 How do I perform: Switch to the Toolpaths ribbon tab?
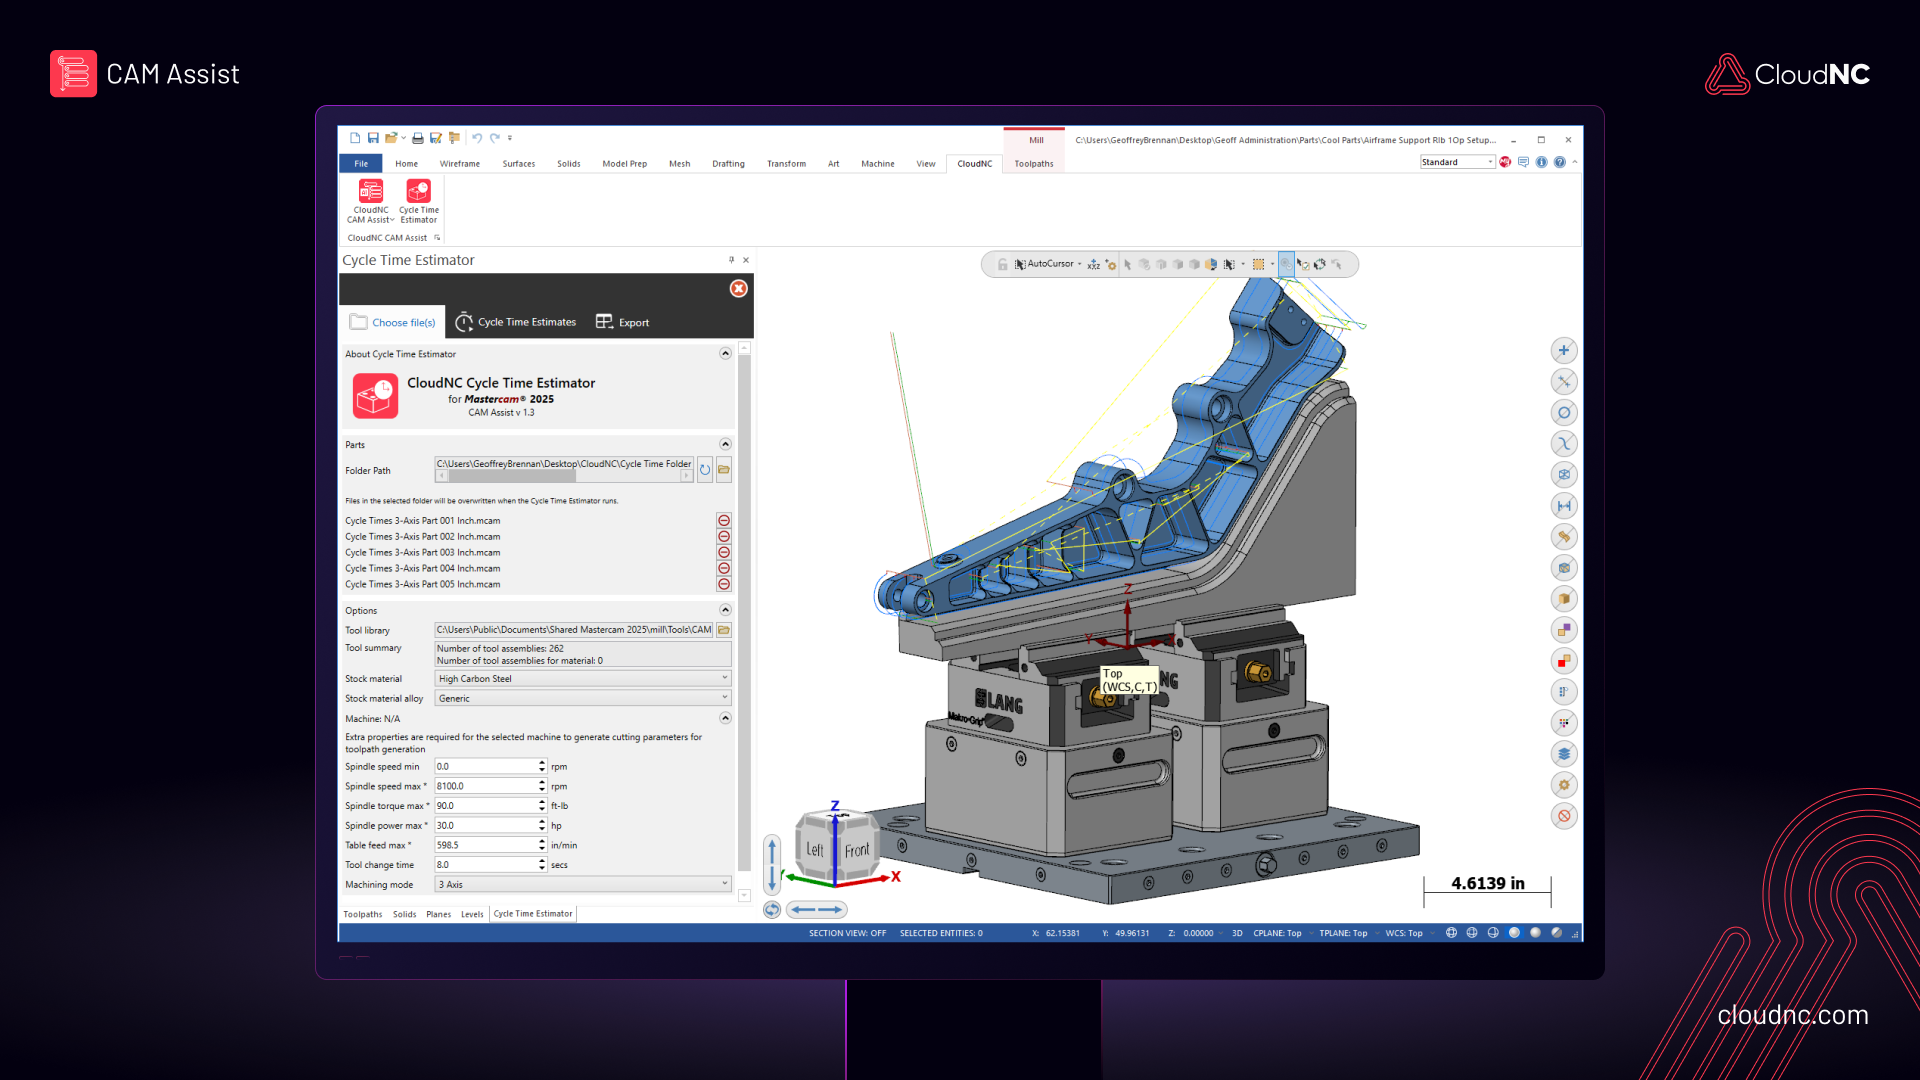coord(1034,163)
